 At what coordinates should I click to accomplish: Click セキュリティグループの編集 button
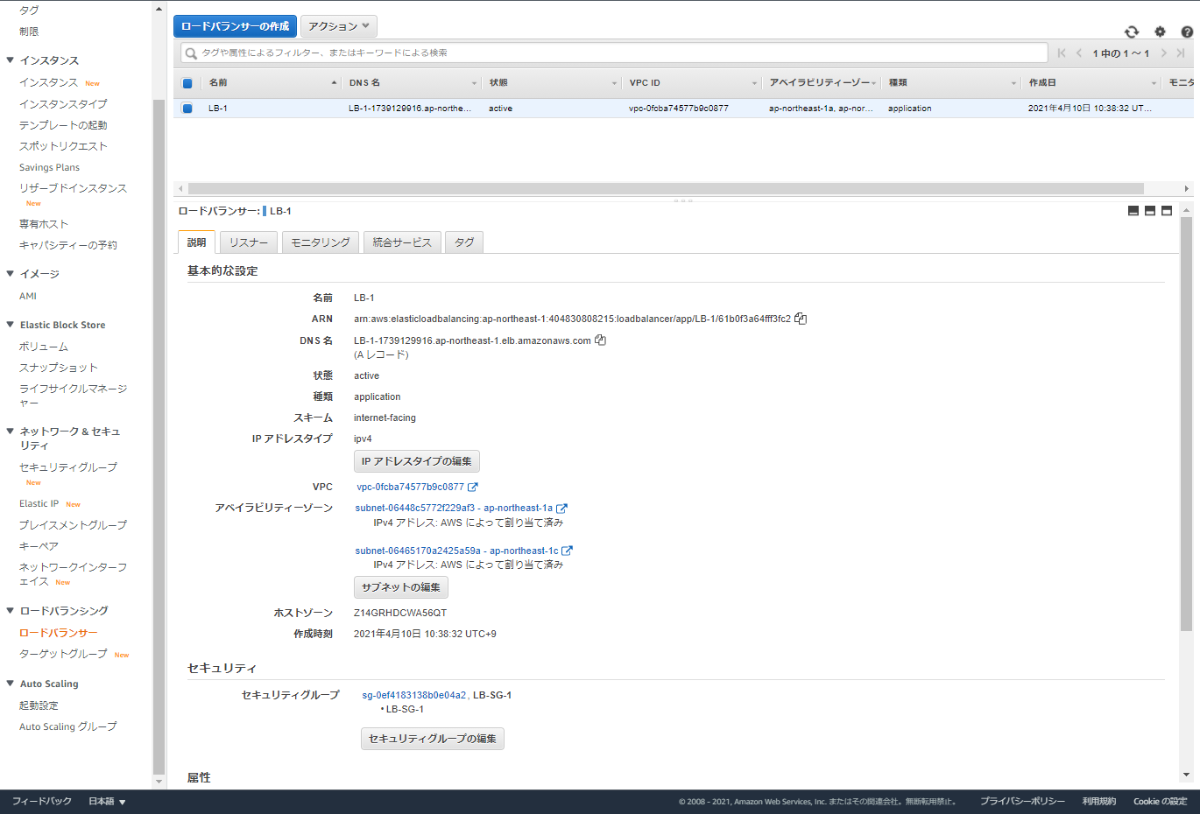point(432,739)
